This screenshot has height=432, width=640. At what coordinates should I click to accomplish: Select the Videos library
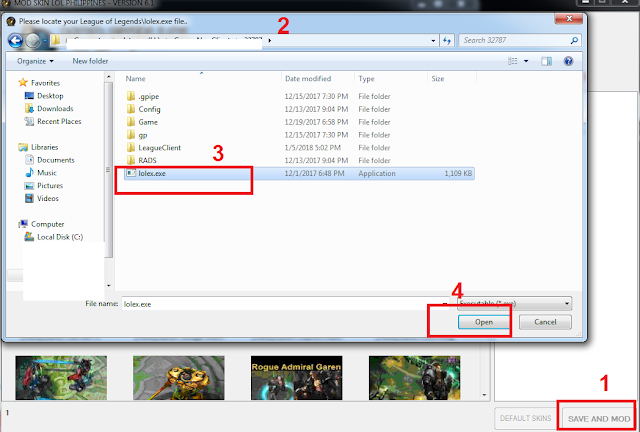[42, 198]
